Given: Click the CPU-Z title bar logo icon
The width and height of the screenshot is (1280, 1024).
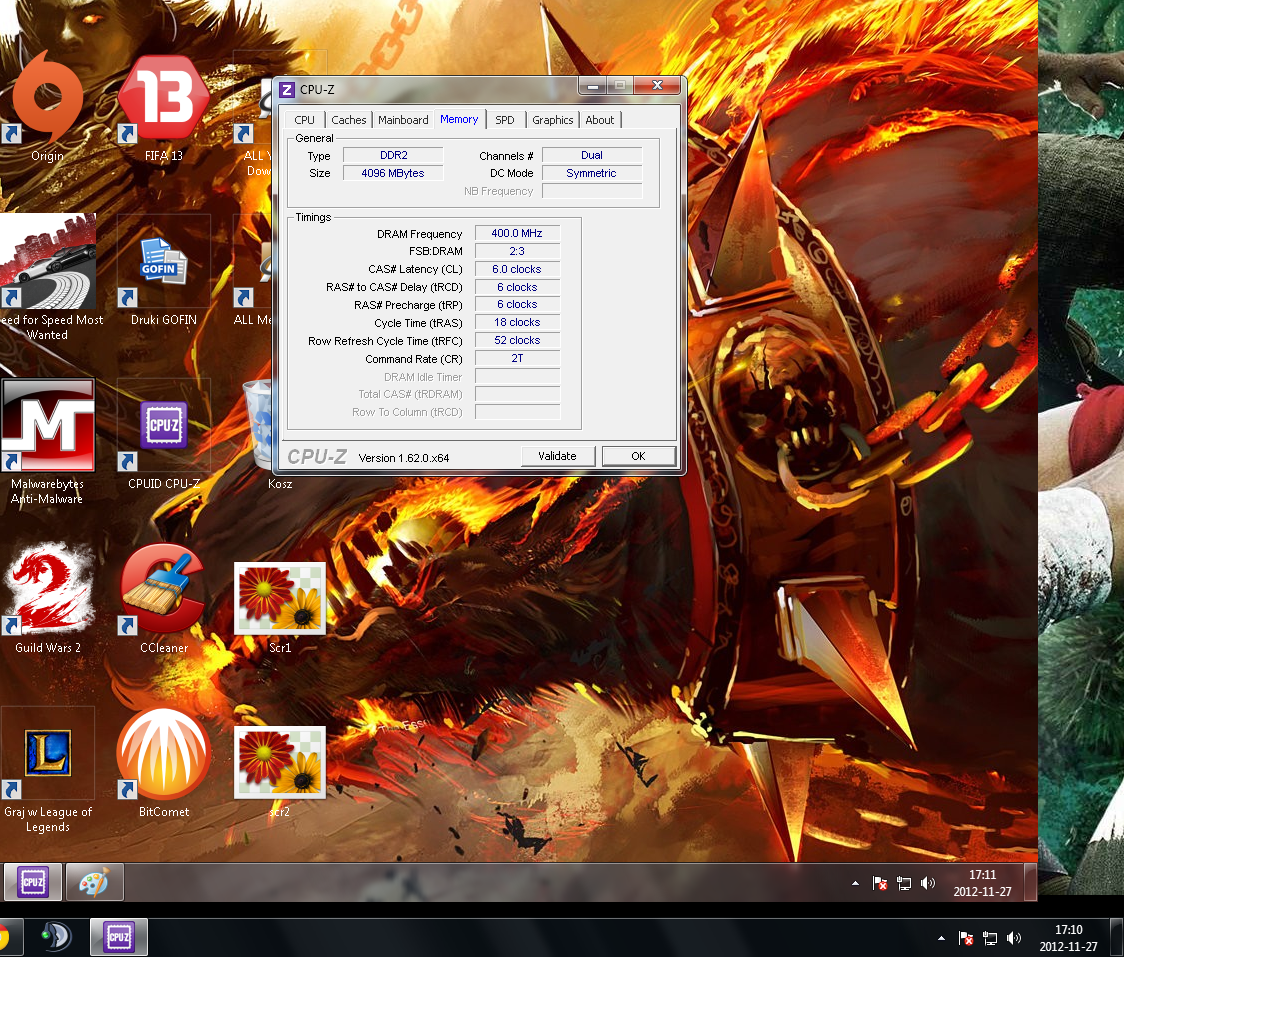Looking at the screenshot, I should [287, 90].
